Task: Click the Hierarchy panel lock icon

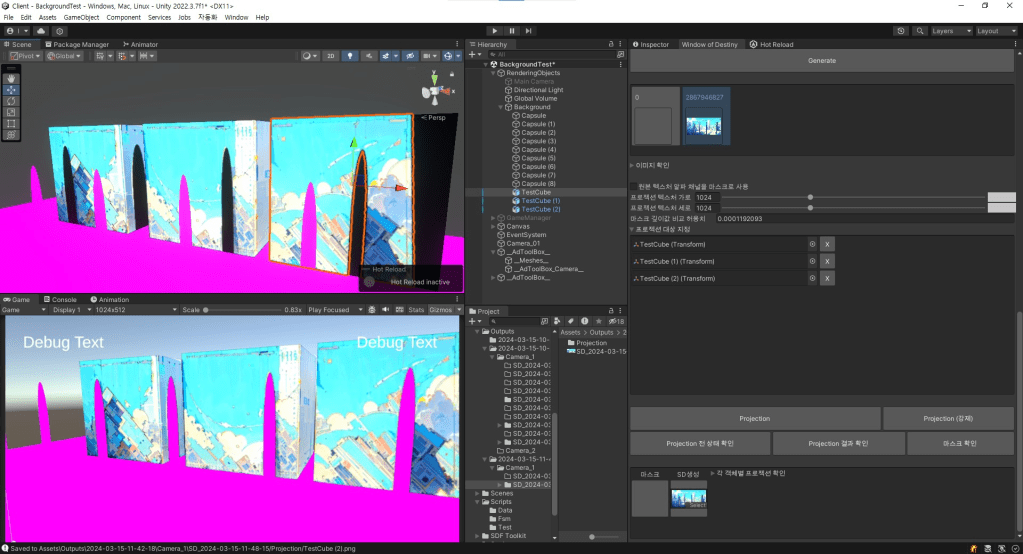Action: point(609,45)
